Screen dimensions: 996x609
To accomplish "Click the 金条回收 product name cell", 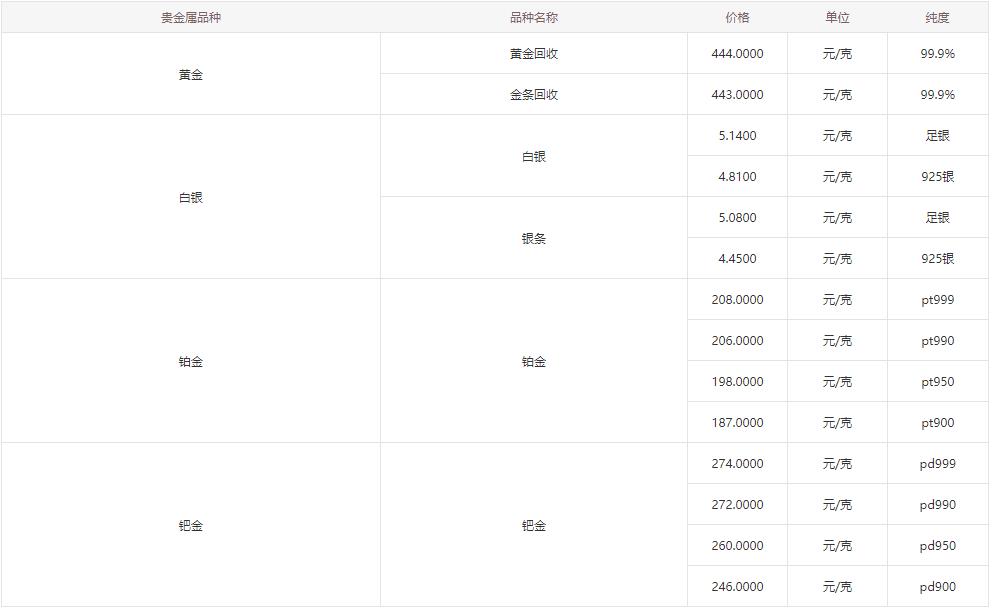I will click(533, 95).
